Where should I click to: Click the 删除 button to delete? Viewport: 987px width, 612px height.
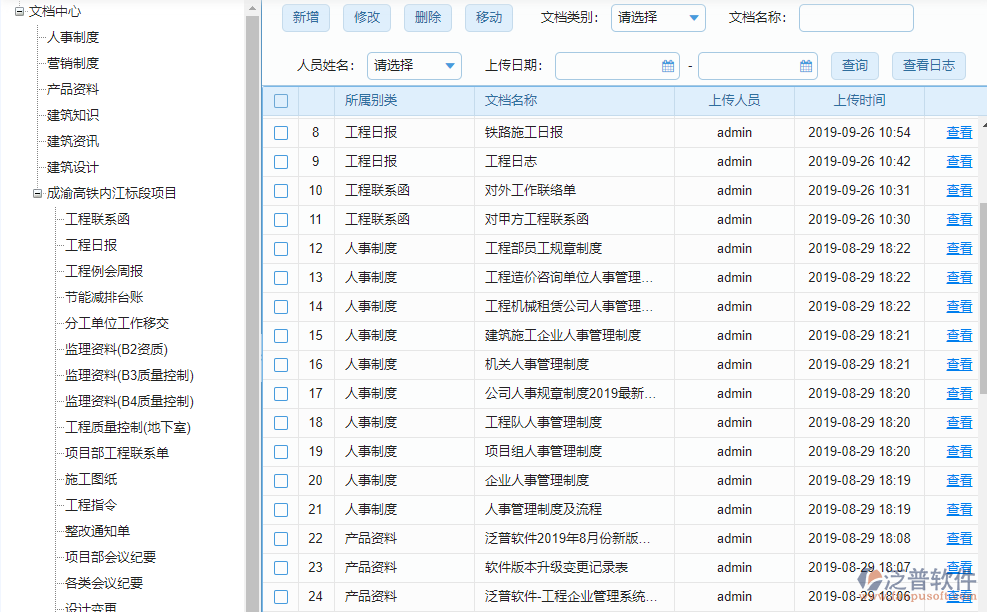click(x=427, y=18)
